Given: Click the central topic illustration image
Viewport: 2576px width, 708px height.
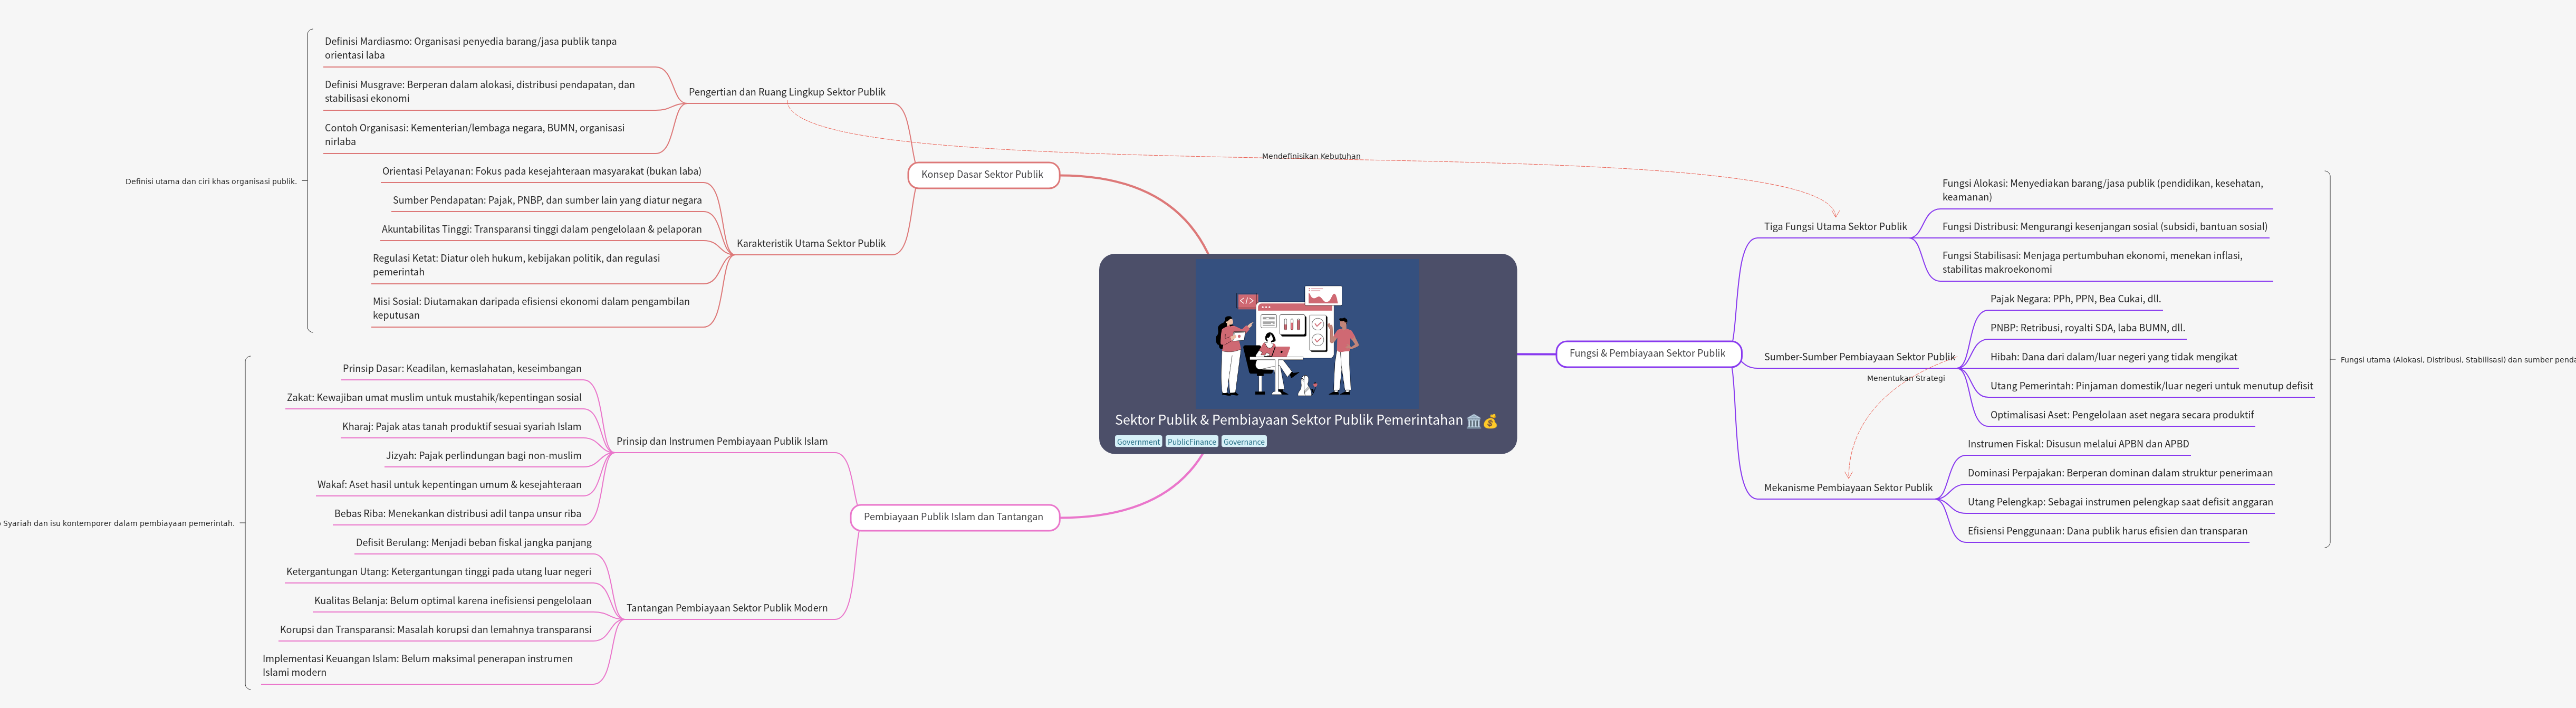Looking at the screenshot, I should coord(1306,335).
